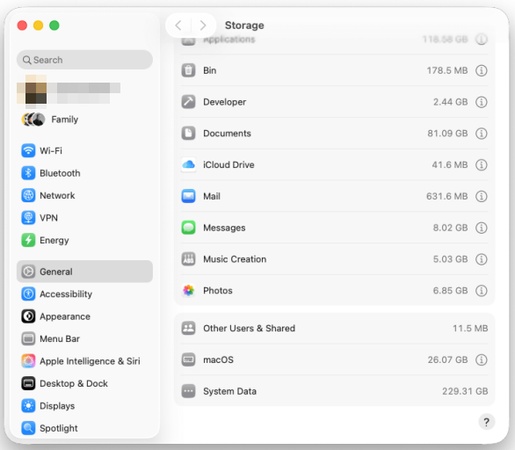The image size is (515, 450).
Task: Go forward with the right chevron
Action: pos(203,25)
